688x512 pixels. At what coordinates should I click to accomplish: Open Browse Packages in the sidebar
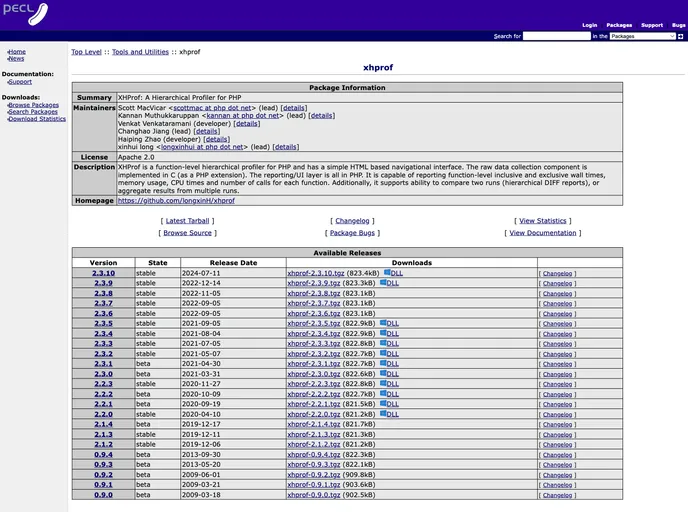[x=33, y=105]
